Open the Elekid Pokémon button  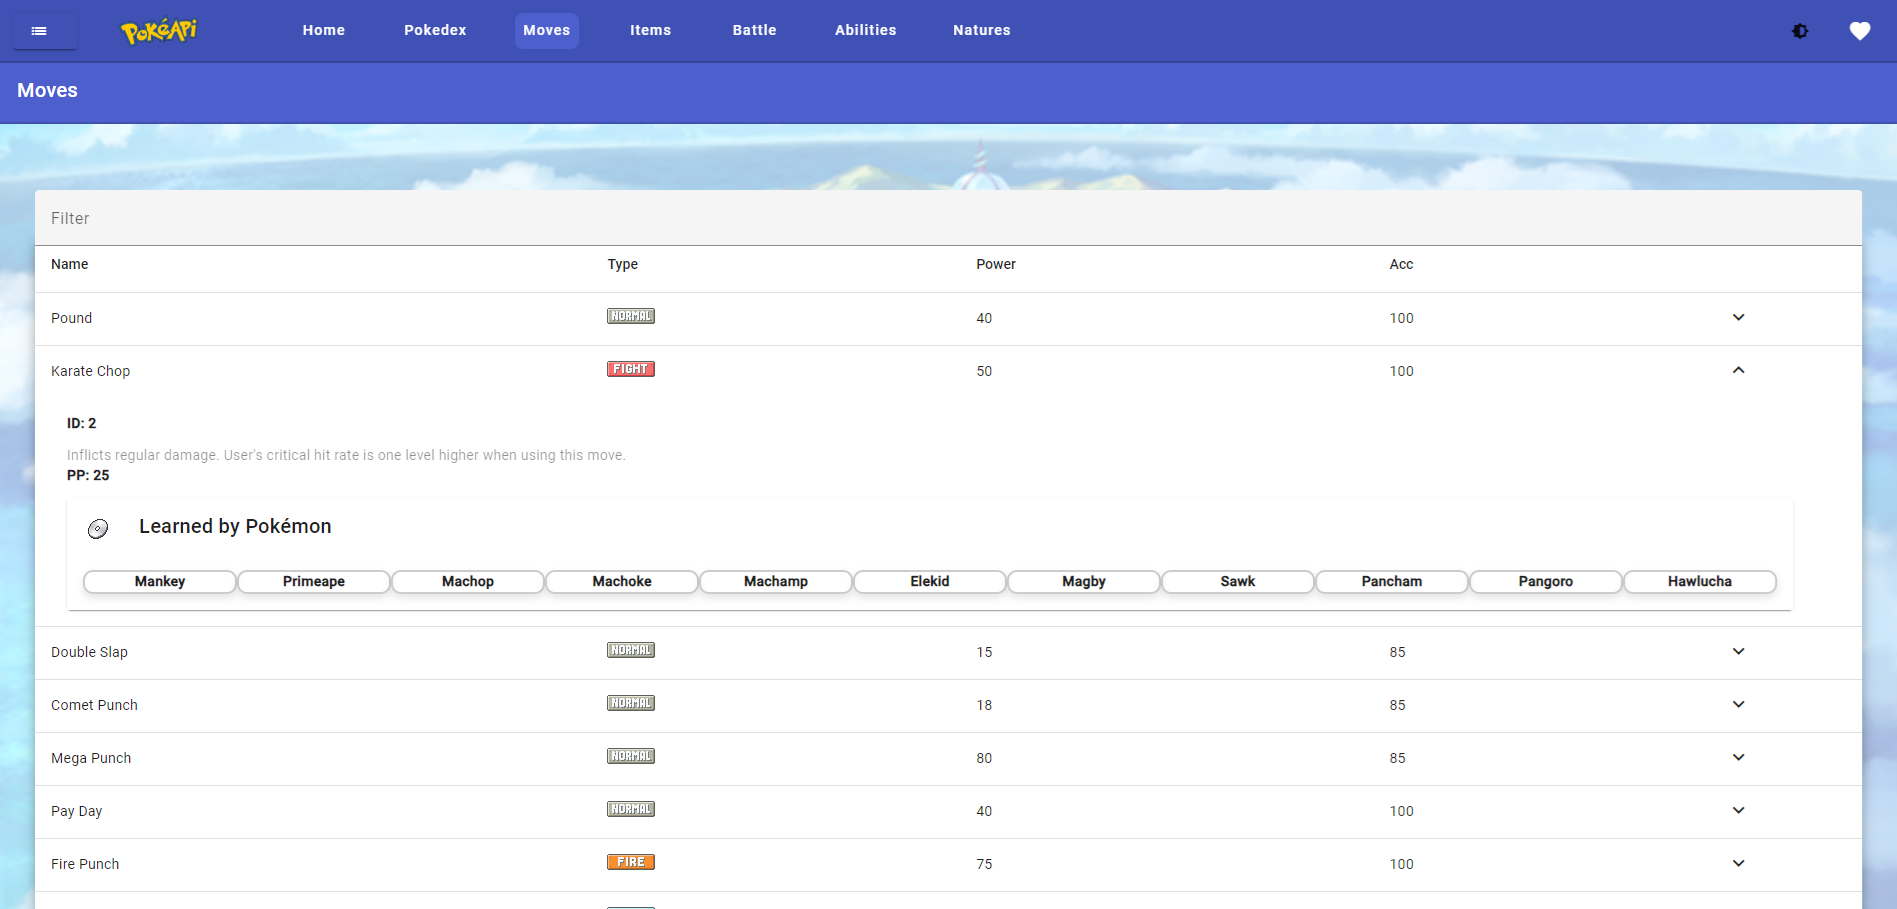coord(930,582)
